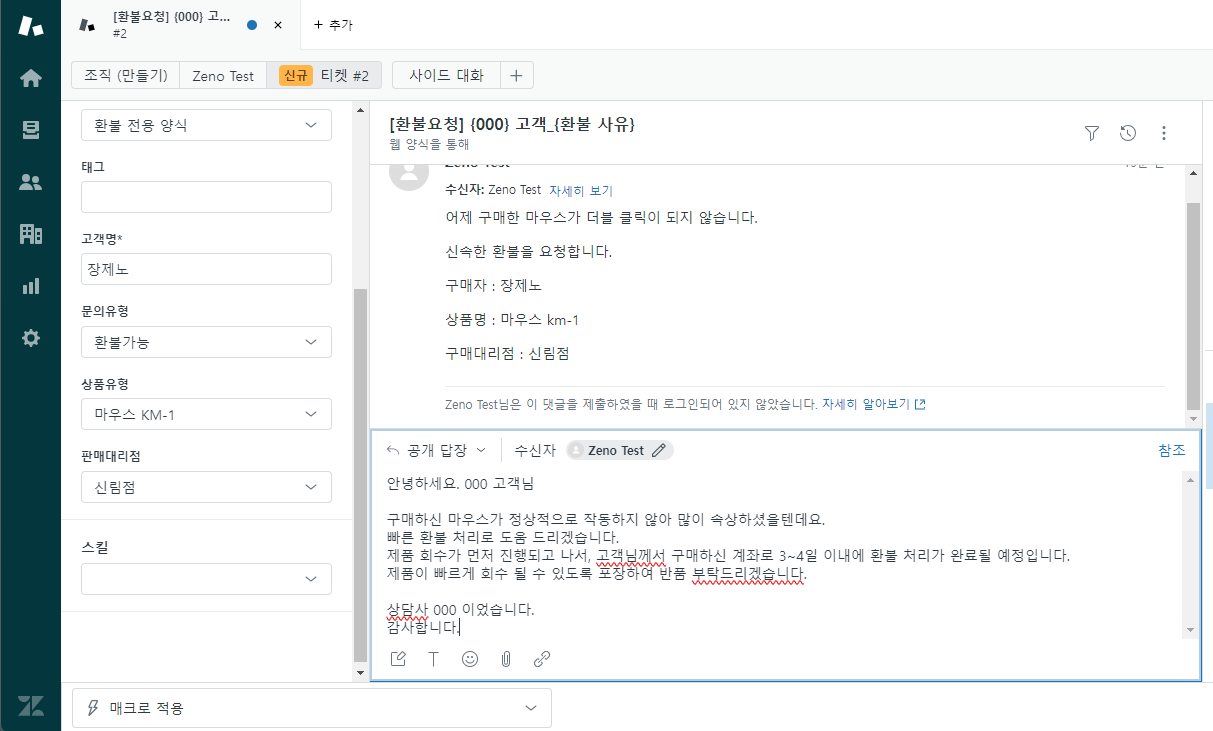Open the Organizations icon in the sidebar
The image size is (1213, 731).
click(31, 234)
